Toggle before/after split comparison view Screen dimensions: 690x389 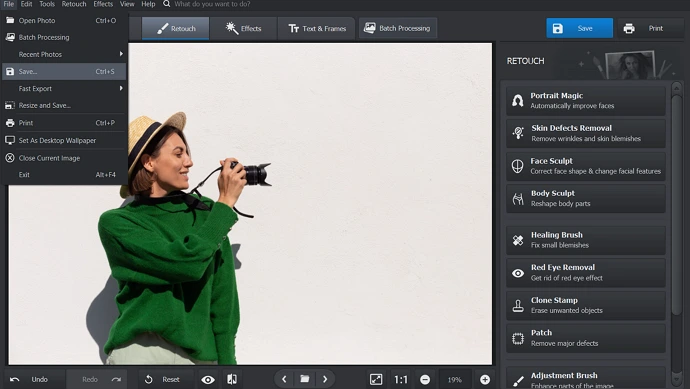pos(232,379)
